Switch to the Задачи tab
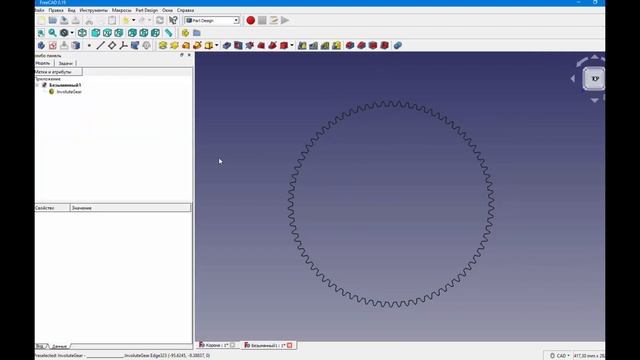 [x=65, y=63]
